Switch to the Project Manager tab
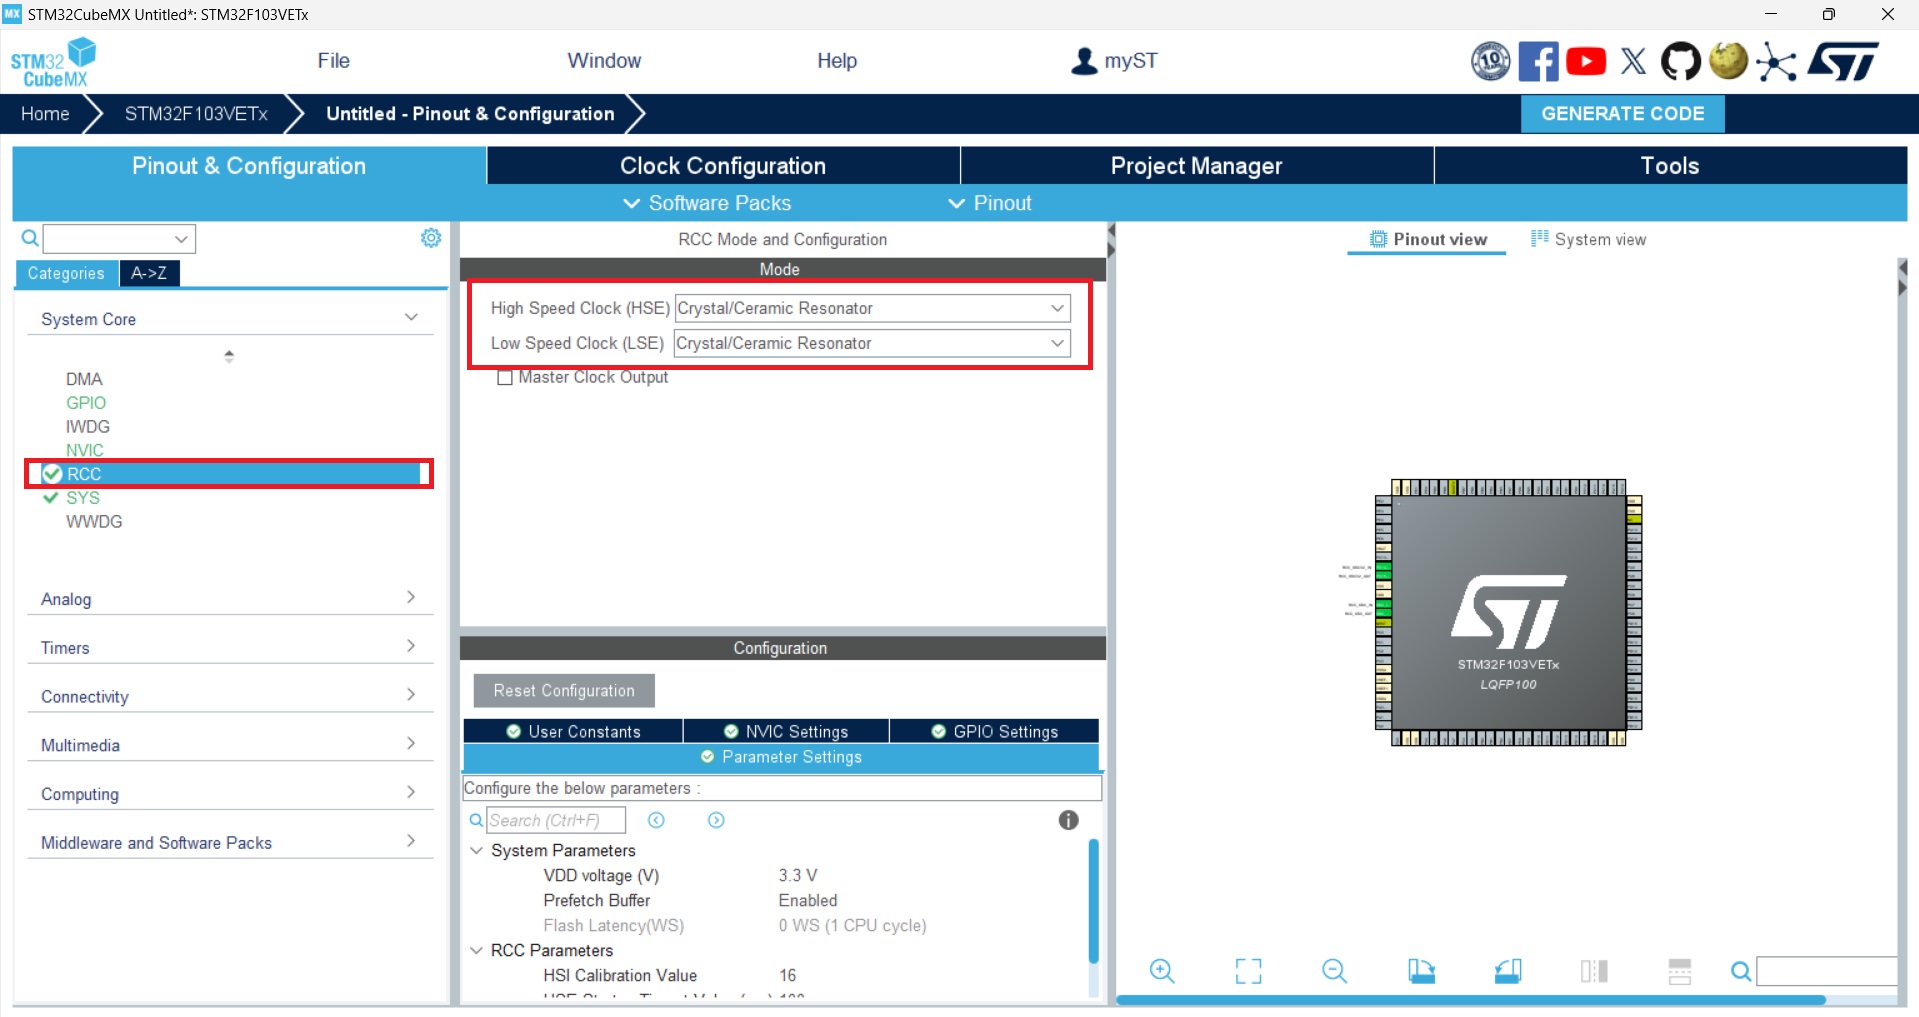 1196,166
